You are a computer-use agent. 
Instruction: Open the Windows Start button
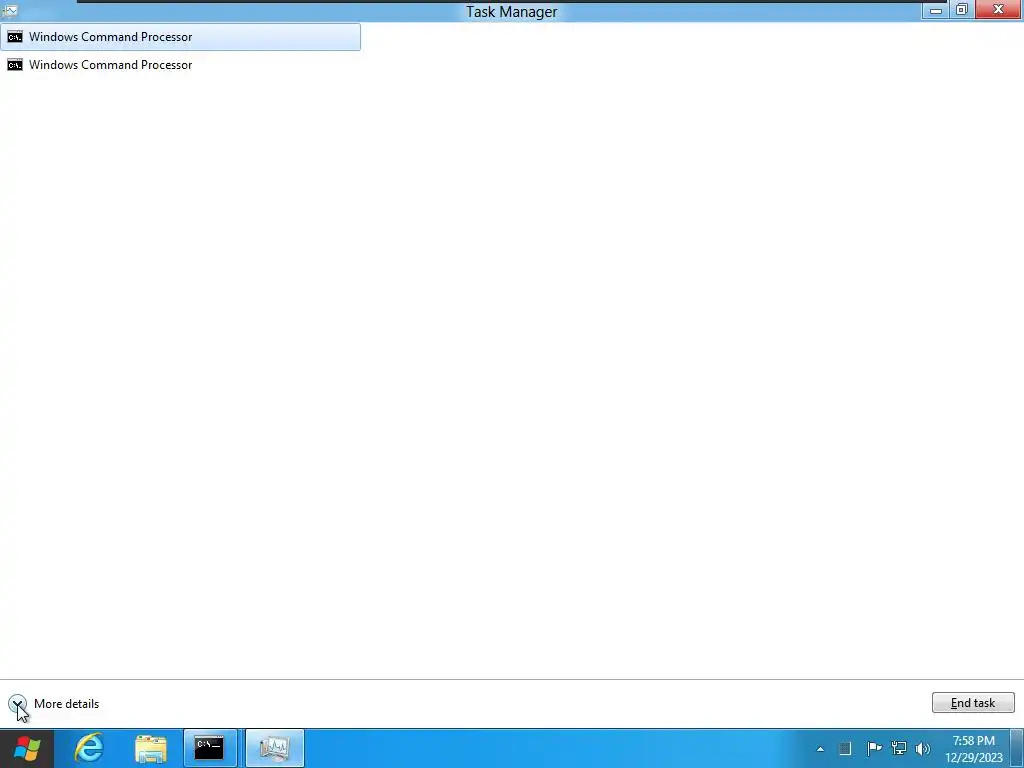click(x=27, y=748)
